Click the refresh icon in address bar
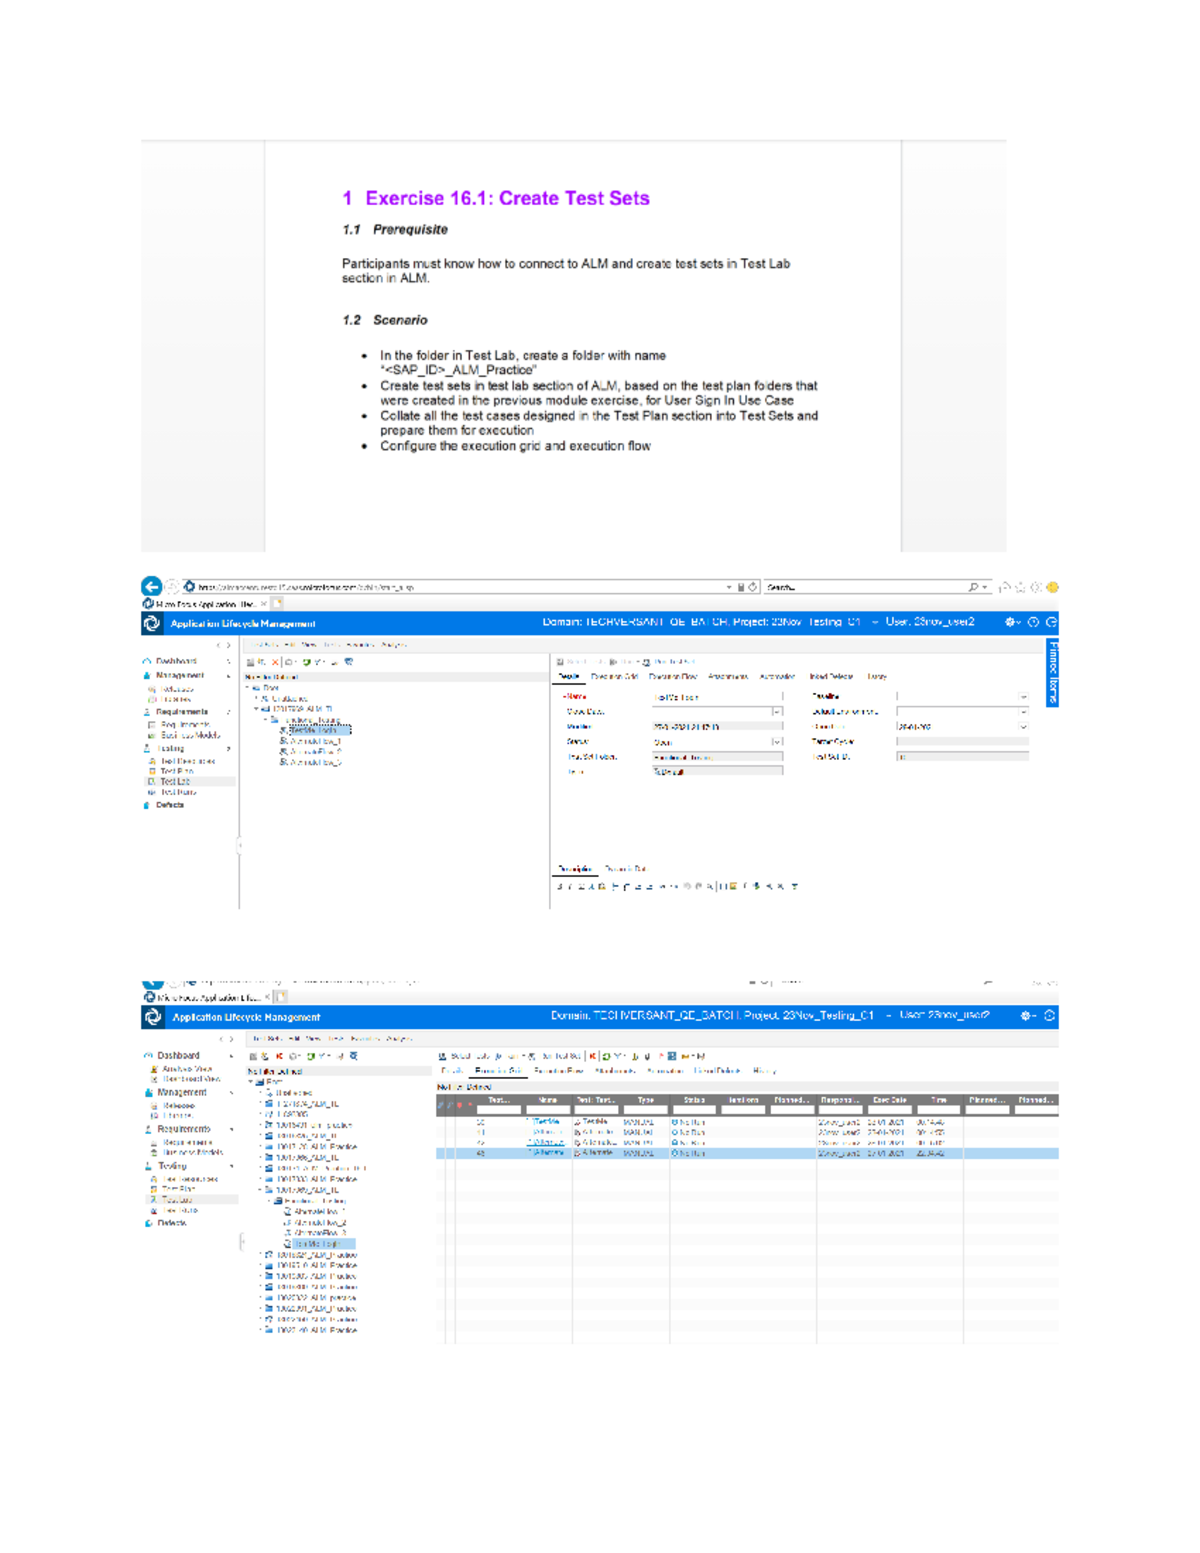Image resolution: width=1200 pixels, height=1553 pixels. (x=753, y=588)
